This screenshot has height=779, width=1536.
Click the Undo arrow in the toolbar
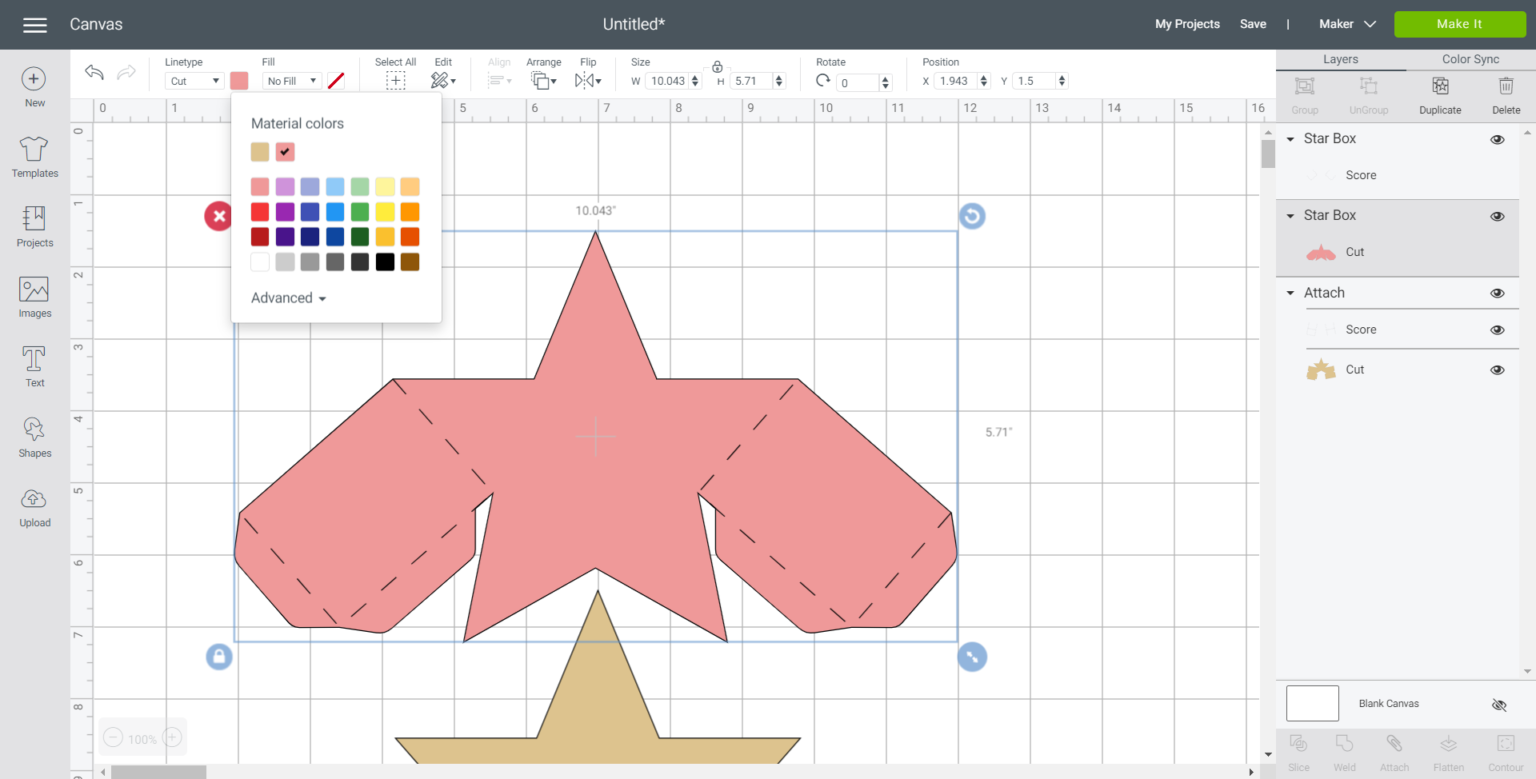pyautogui.click(x=93, y=72)
